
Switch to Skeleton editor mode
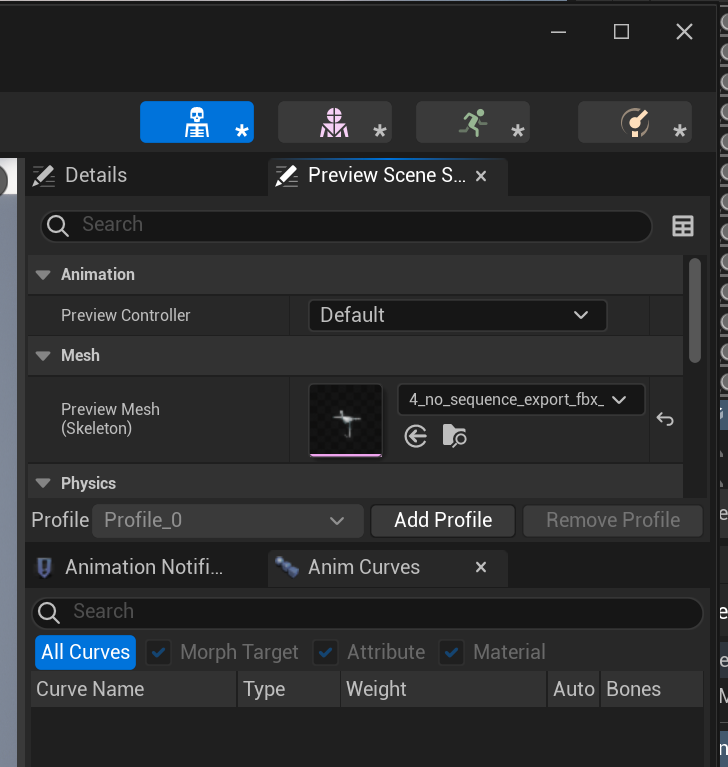click(197, 122)
